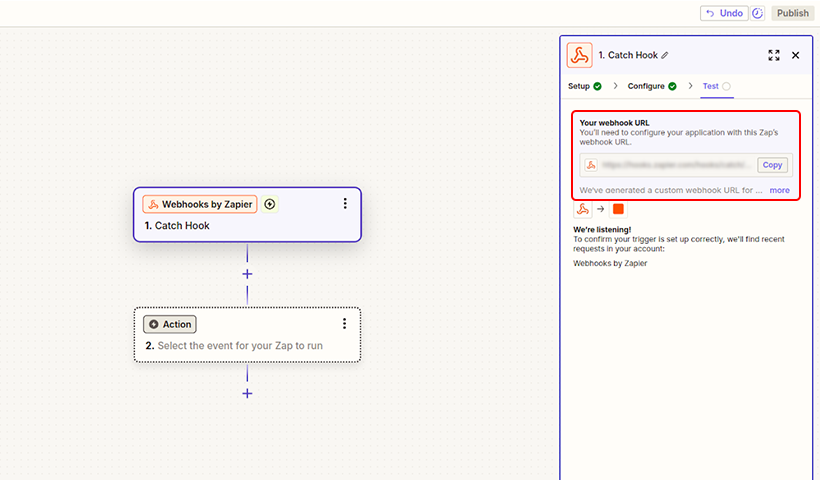820x480 pixels.
Task: Click the orange square icon after the arrow
Action: tap(618, 209)
